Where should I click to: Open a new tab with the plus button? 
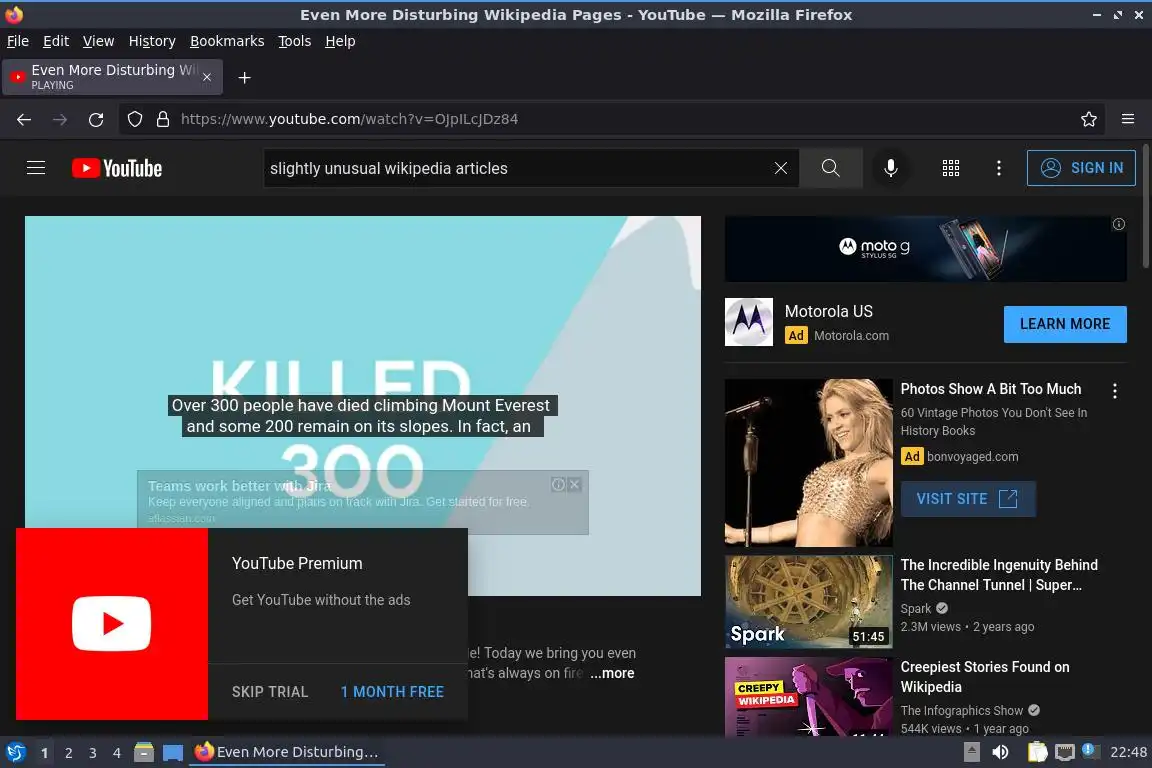245,77
